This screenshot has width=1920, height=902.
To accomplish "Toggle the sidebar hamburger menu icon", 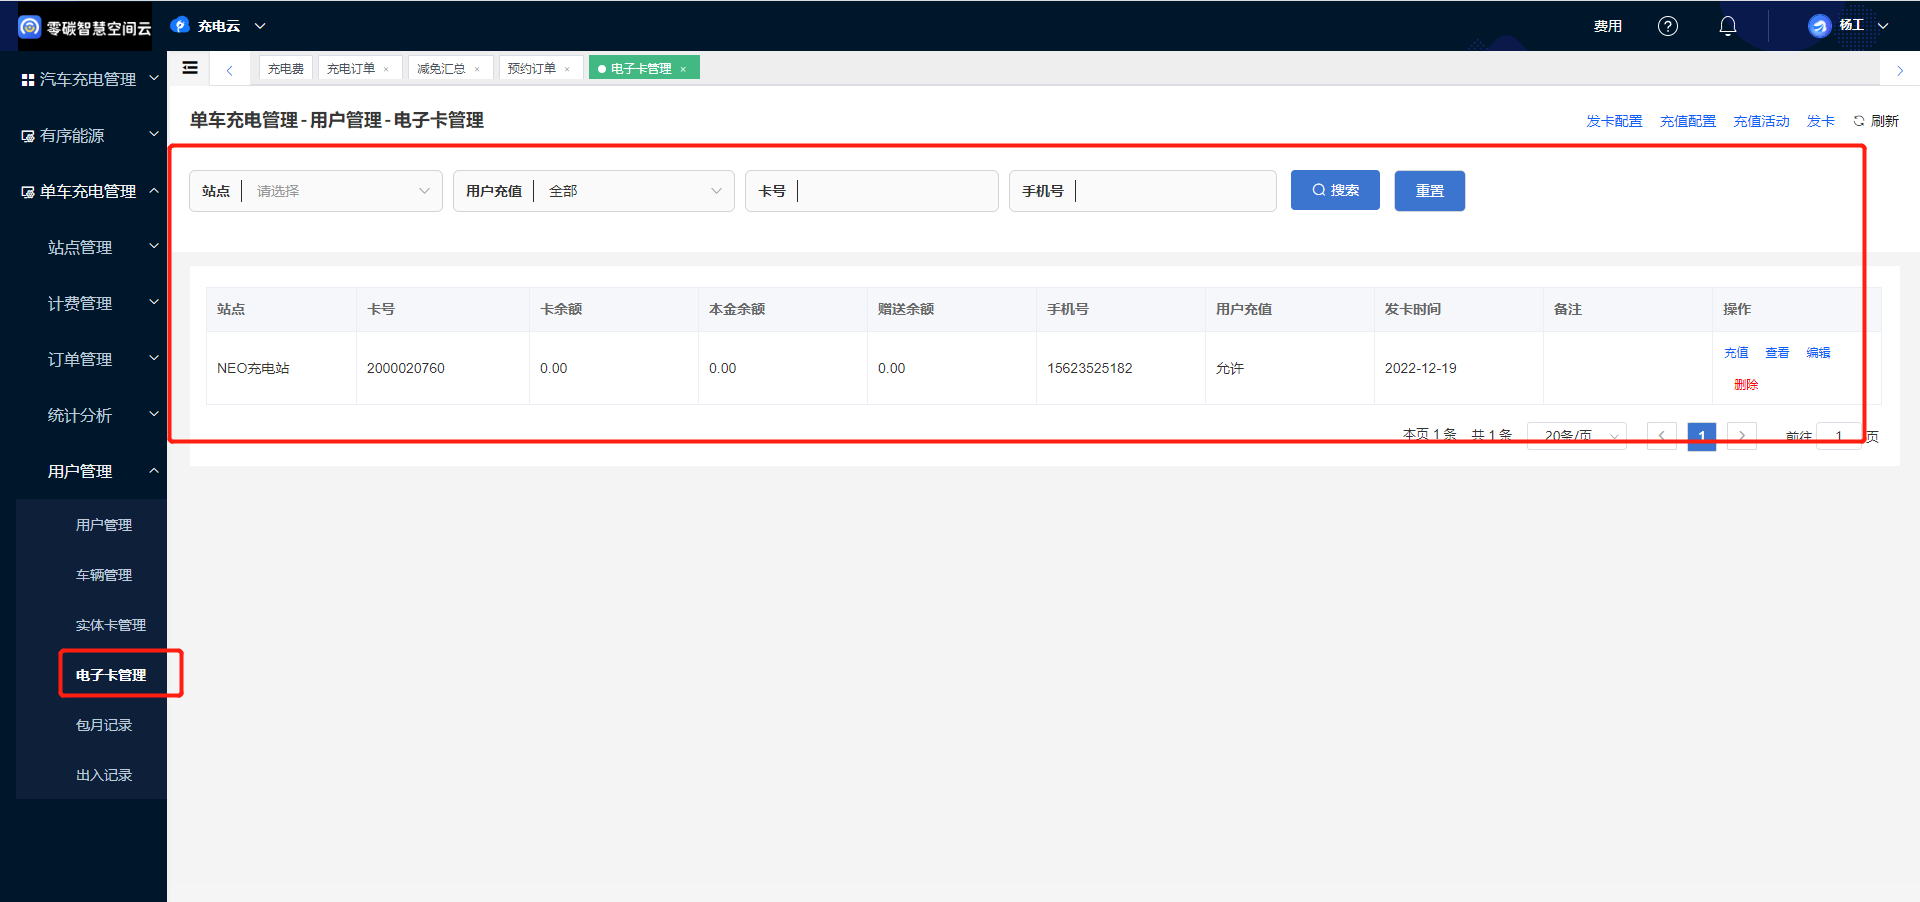I will point(190,68).
